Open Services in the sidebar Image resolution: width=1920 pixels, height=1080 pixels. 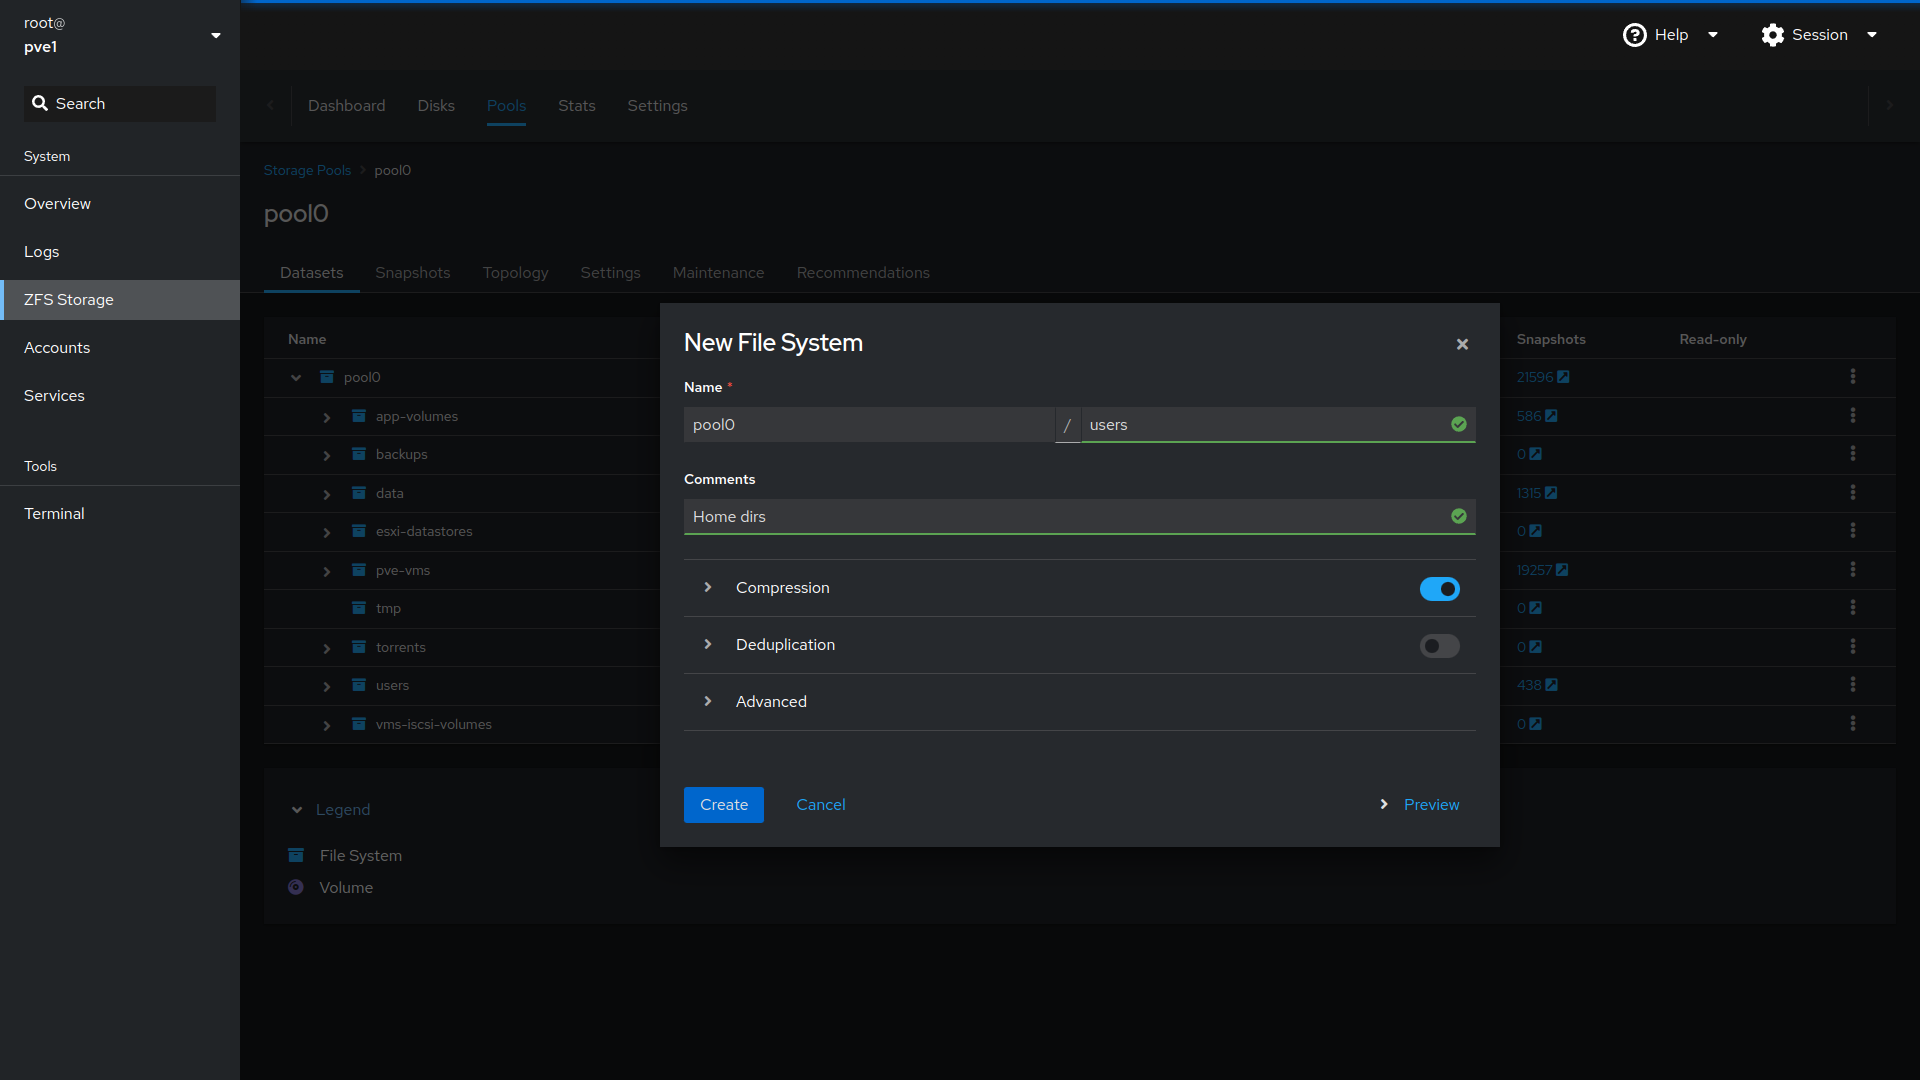[120, 396]
